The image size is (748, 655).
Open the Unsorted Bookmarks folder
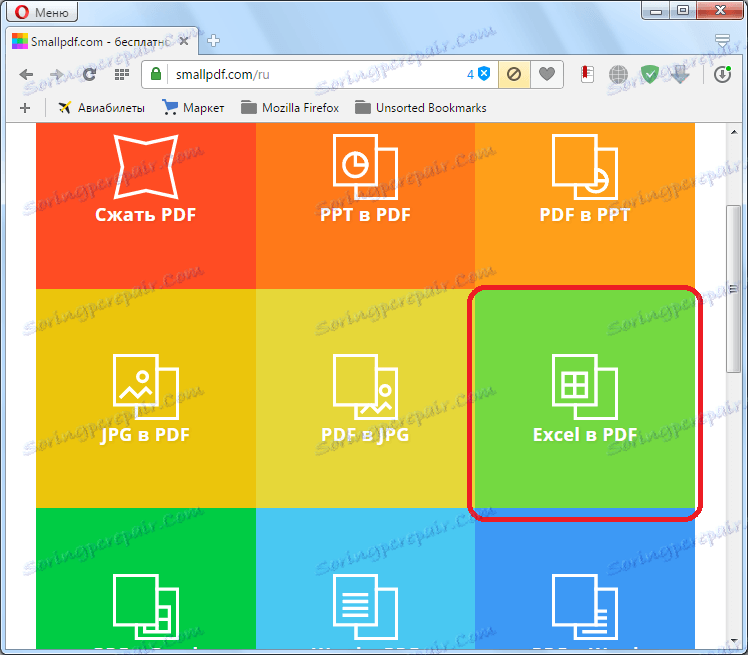pos(421,108)
